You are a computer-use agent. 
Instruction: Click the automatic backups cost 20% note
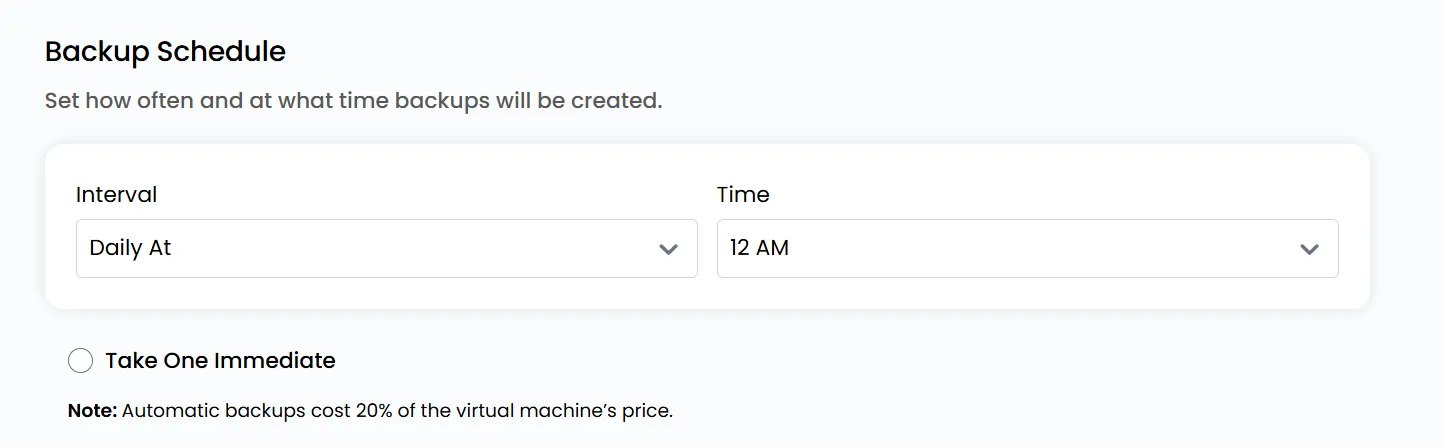pos(370,410)
